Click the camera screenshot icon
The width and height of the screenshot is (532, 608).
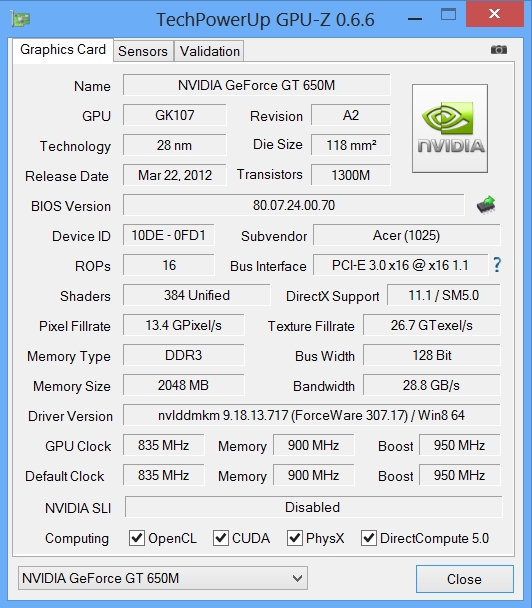499,50
